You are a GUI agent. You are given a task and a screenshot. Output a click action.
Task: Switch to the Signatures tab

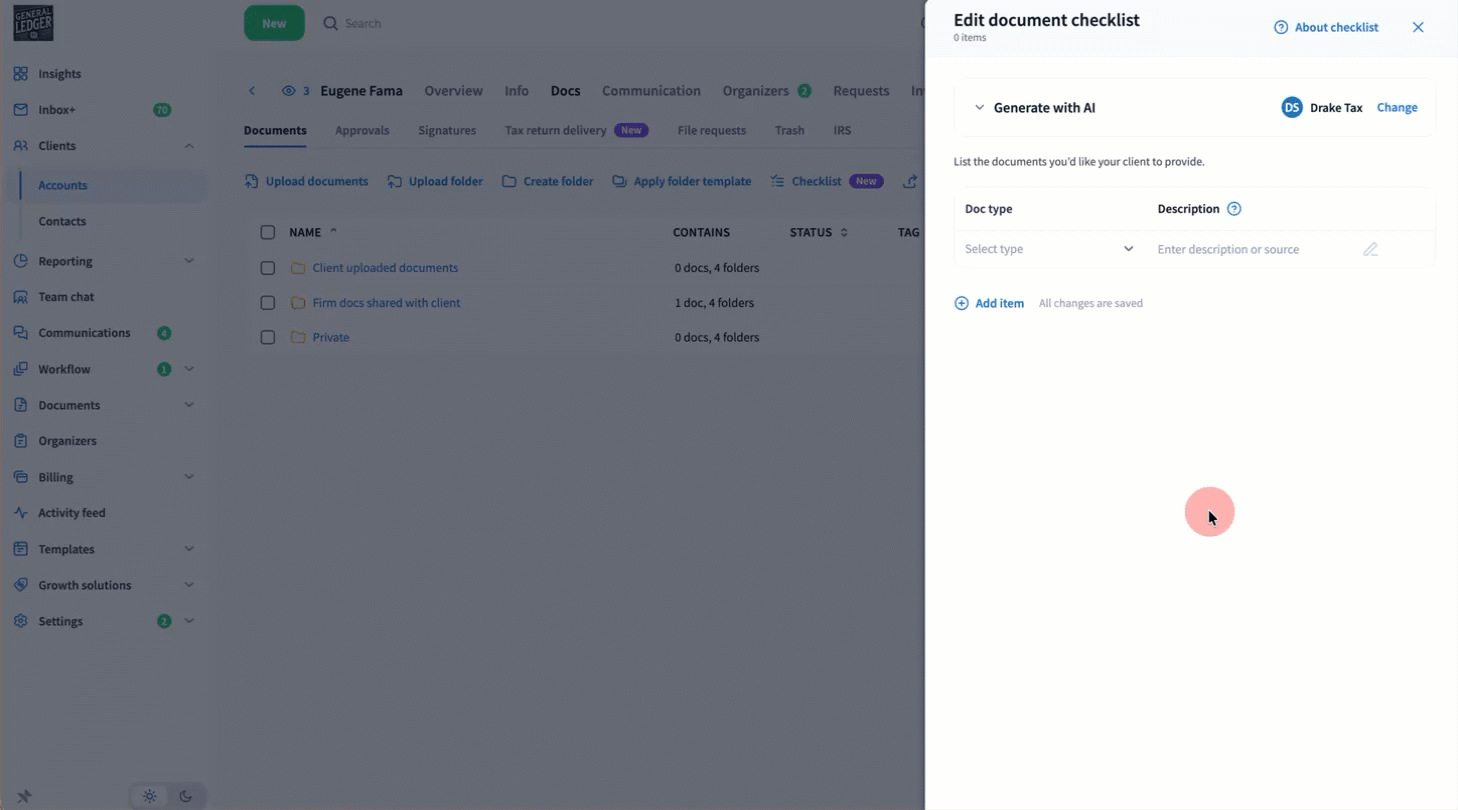[446, 130]
